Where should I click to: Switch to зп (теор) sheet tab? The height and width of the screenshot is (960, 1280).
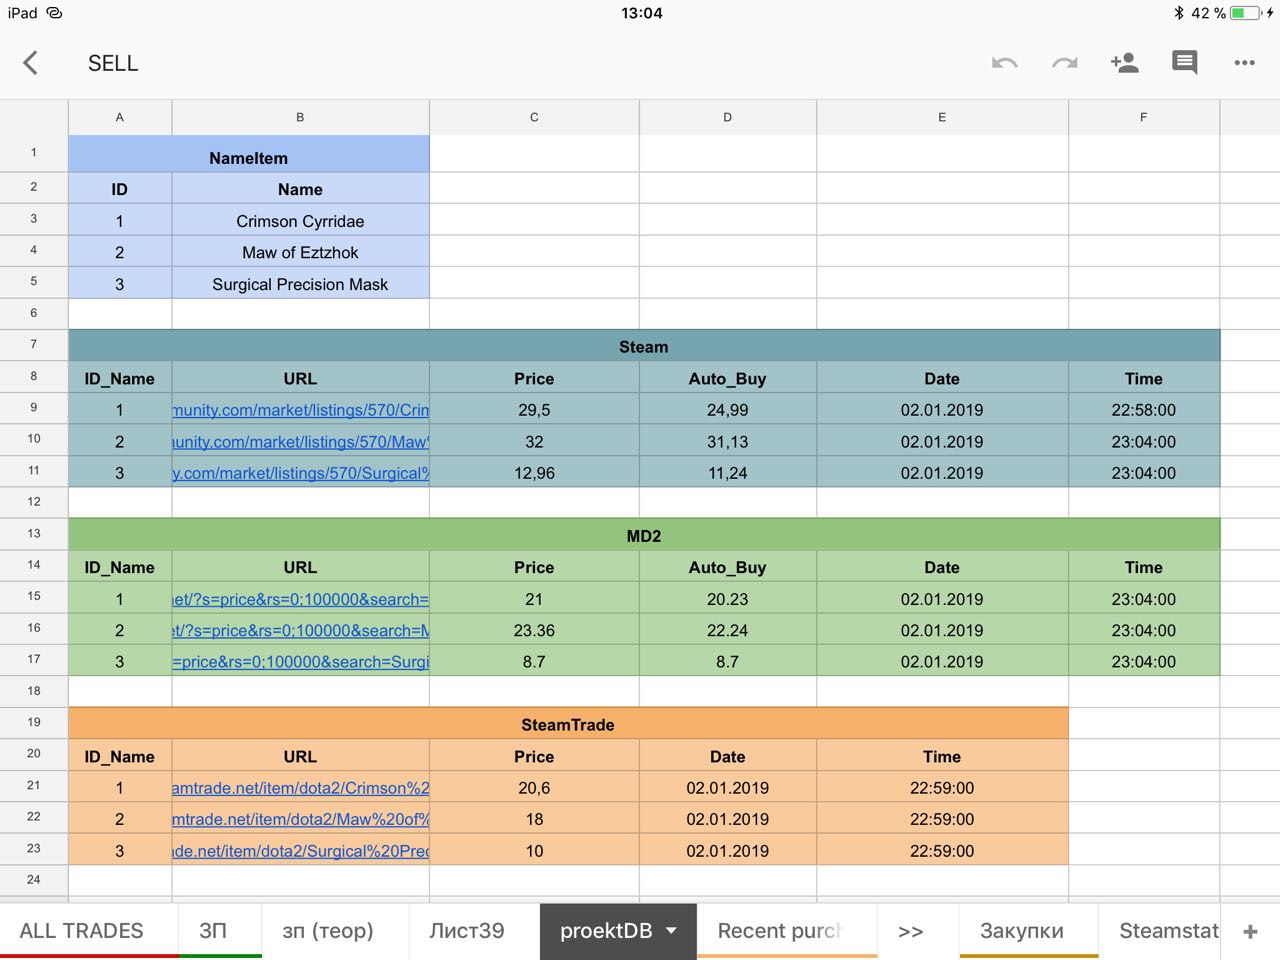click(328, 931)
